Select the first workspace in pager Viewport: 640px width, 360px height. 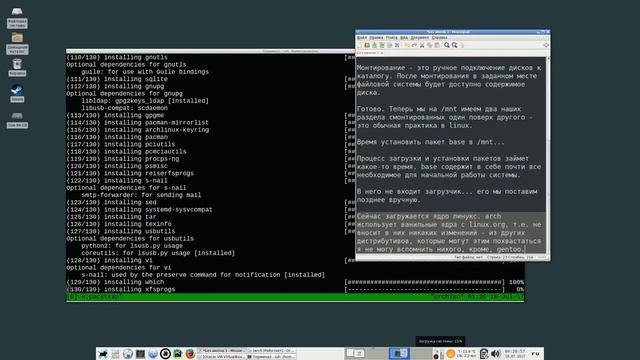pyautogui.click(x=356, y=353)
